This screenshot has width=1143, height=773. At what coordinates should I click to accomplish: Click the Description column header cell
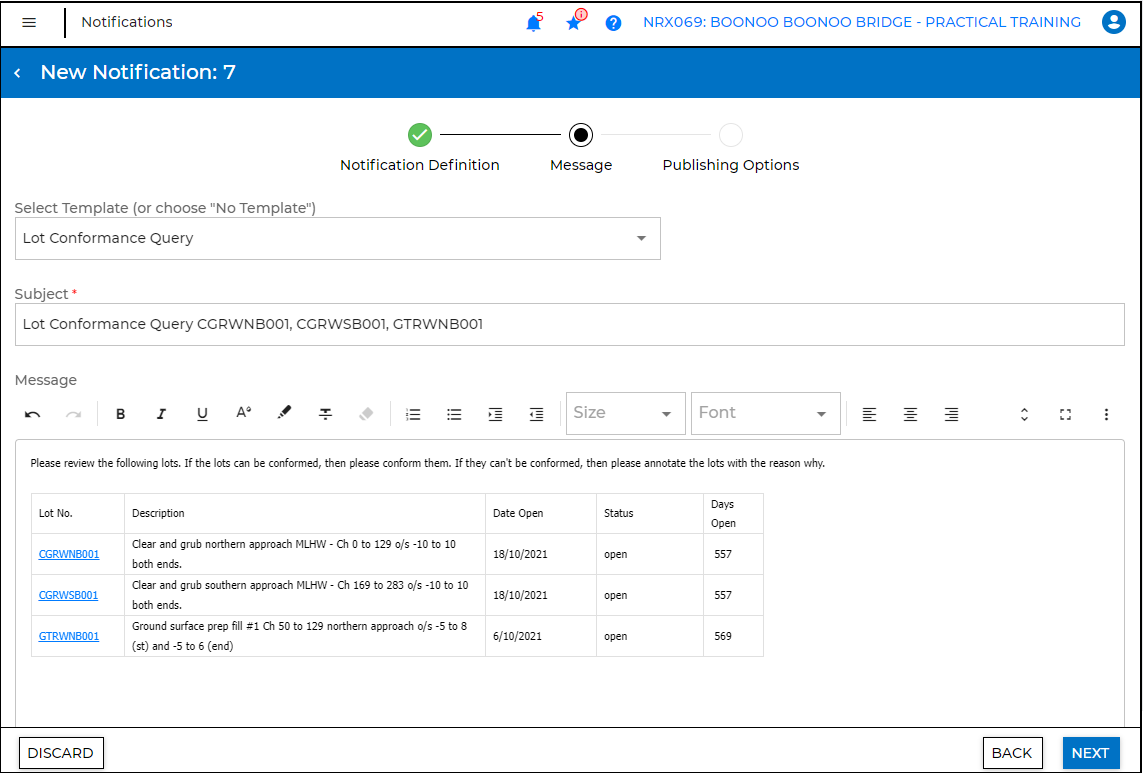coord(305,513)
